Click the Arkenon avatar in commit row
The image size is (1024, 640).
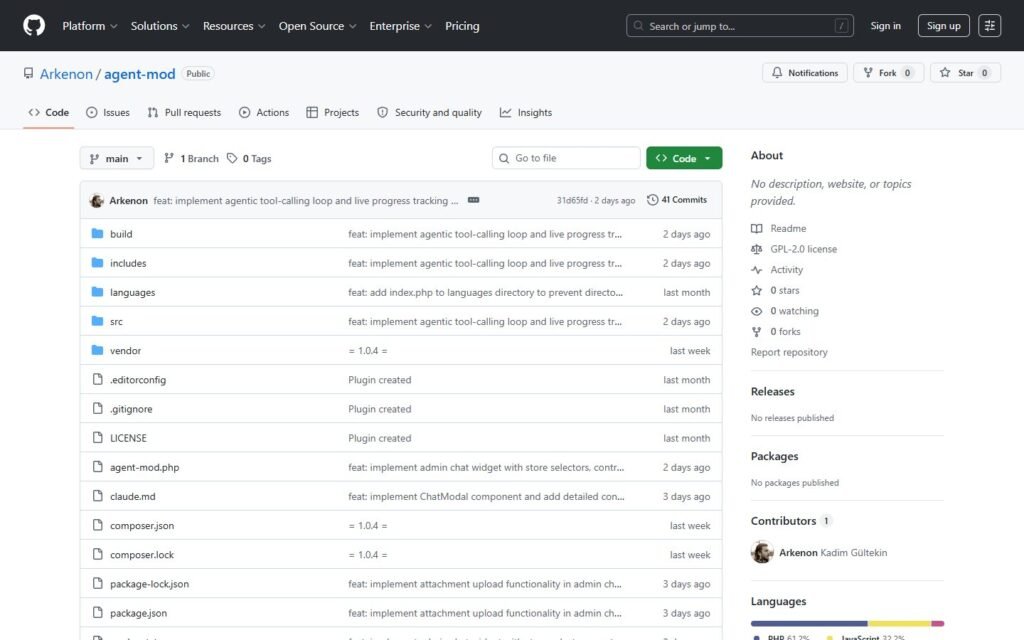(x=97, y=200)
